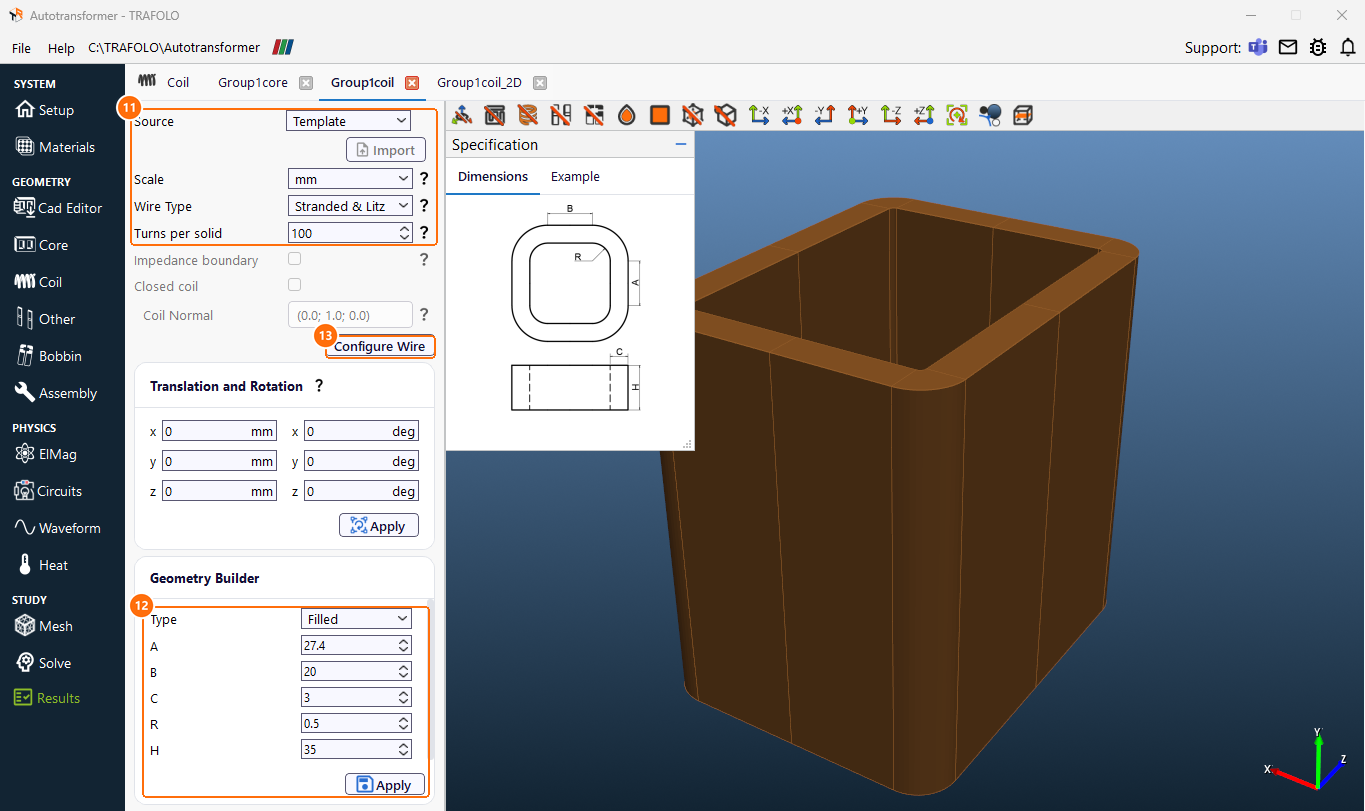Set view to -X axis direction
Image resolution: width=1365 pixels, height=811 pixels.
(759, 115)
